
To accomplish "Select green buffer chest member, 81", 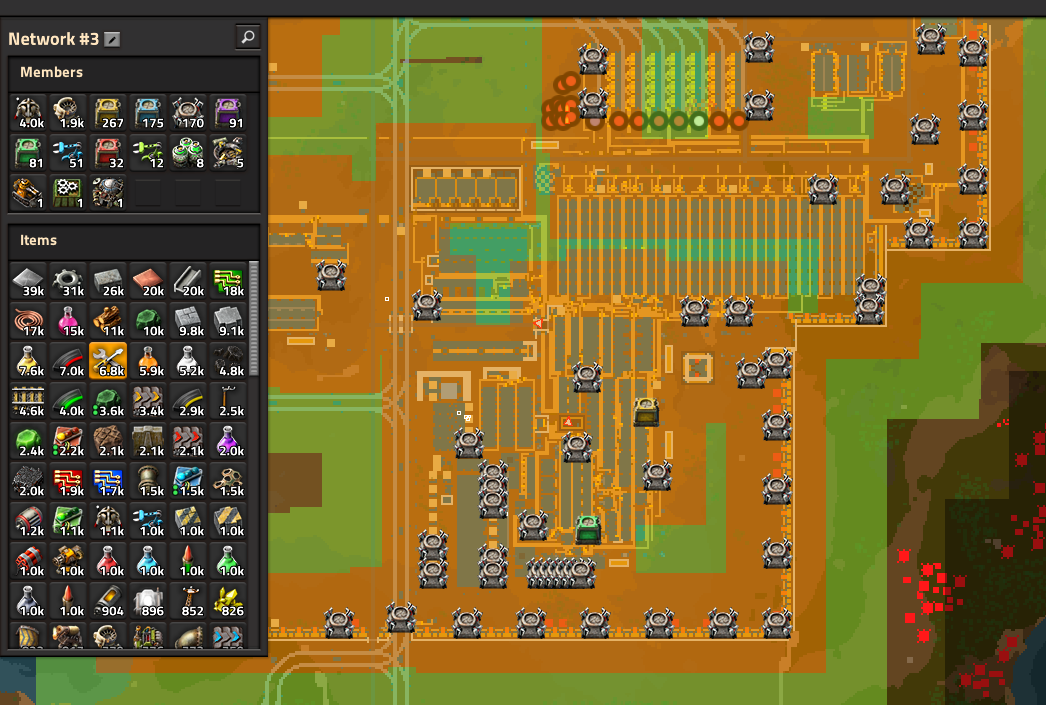I will tap(28, 153).
